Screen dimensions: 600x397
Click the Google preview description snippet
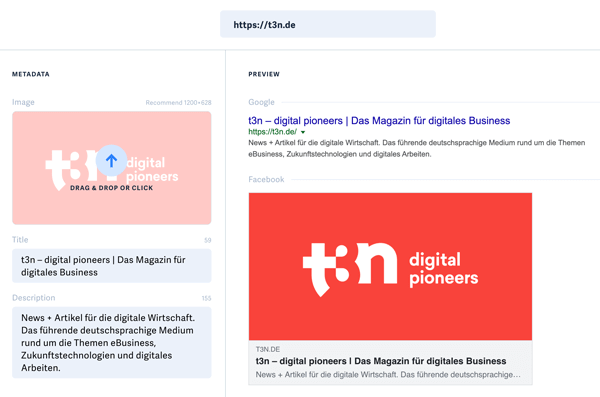coord(416,148)
